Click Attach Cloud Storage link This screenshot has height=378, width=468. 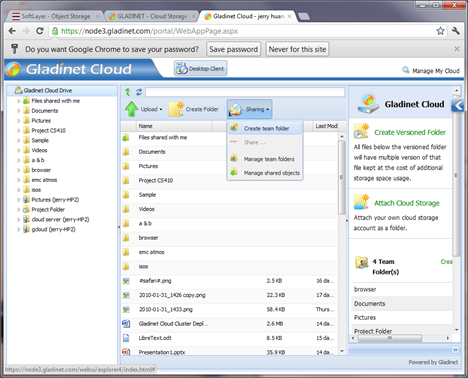tap(407, 203)
